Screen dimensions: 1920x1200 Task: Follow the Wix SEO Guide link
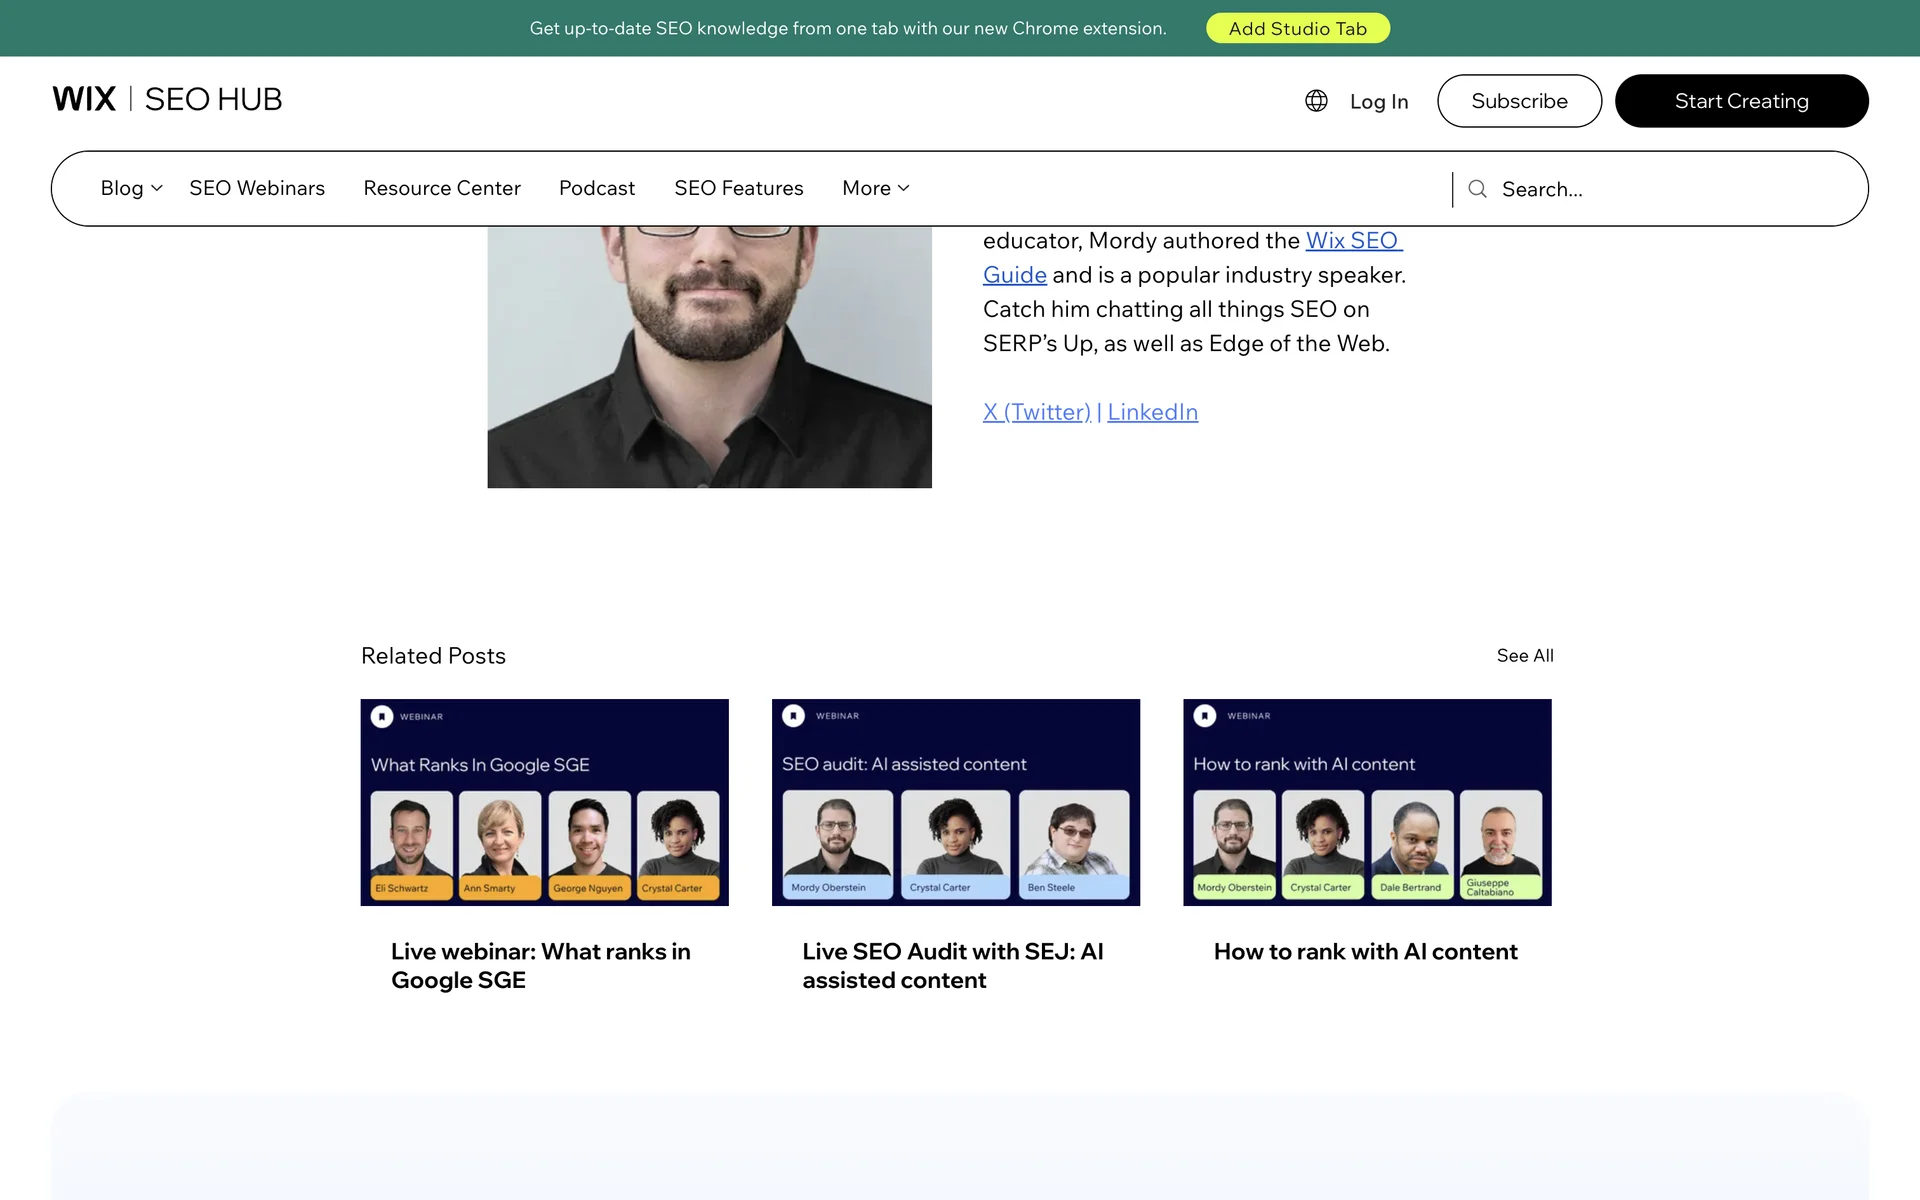tap(1352, 241)
